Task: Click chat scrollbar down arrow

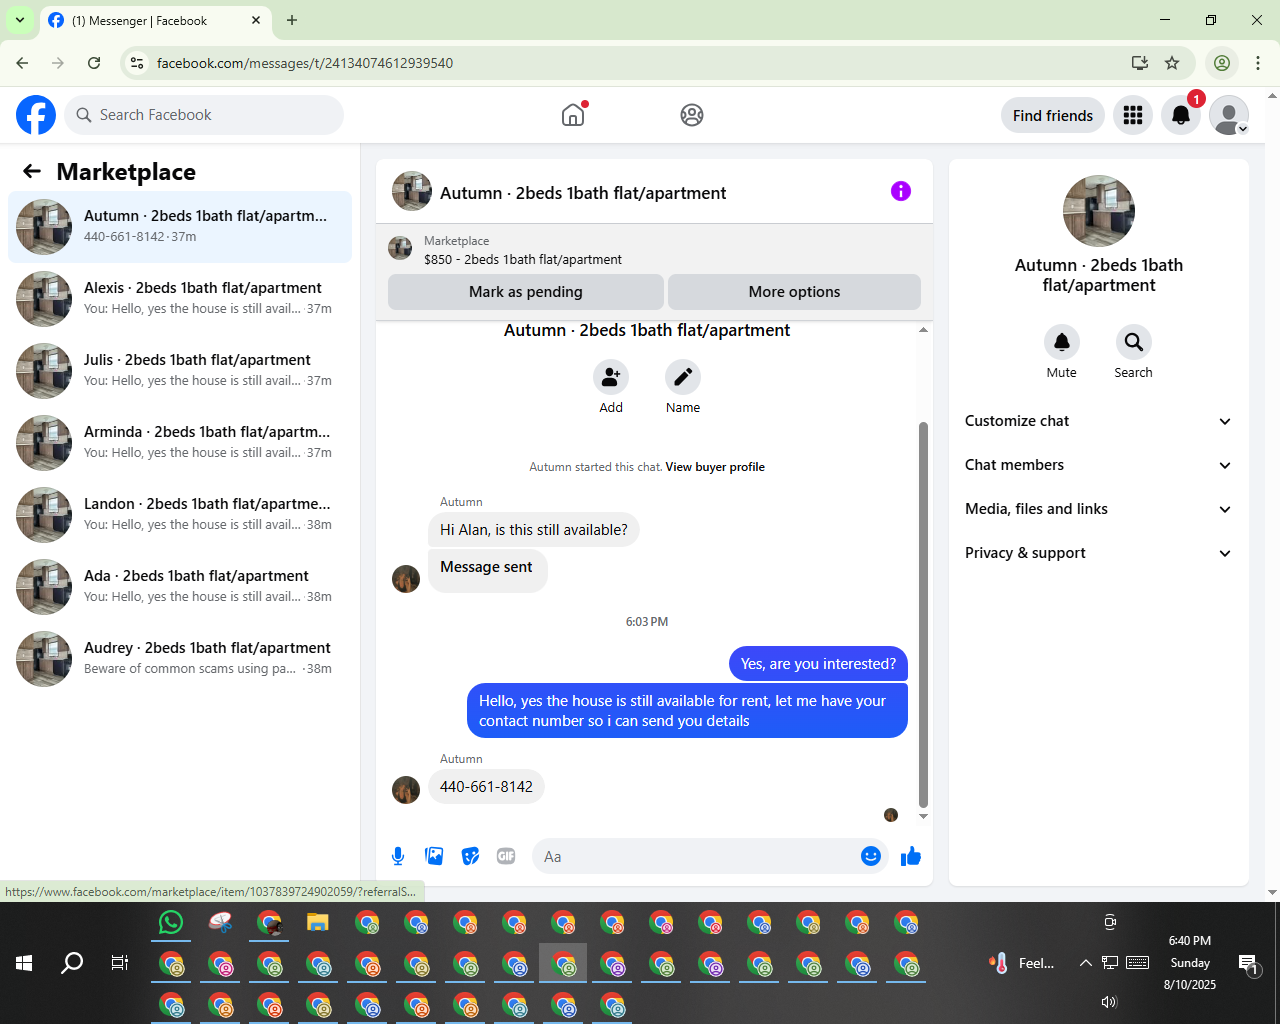Action: tap(923, 817)
